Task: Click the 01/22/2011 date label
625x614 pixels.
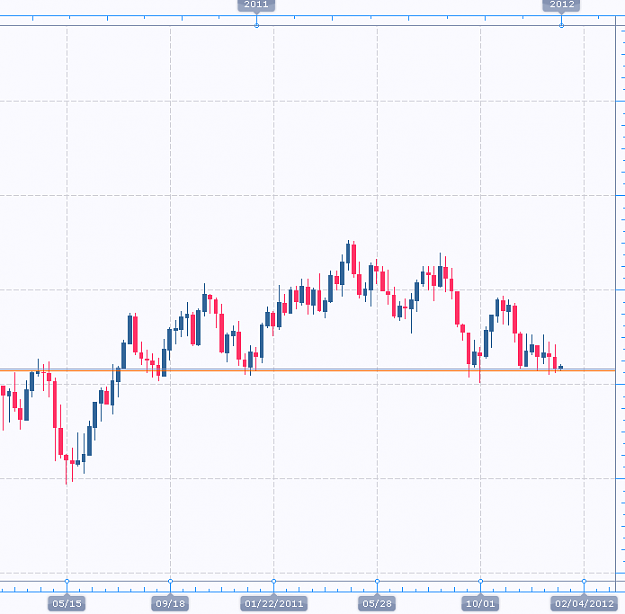Action: (274, 603)
